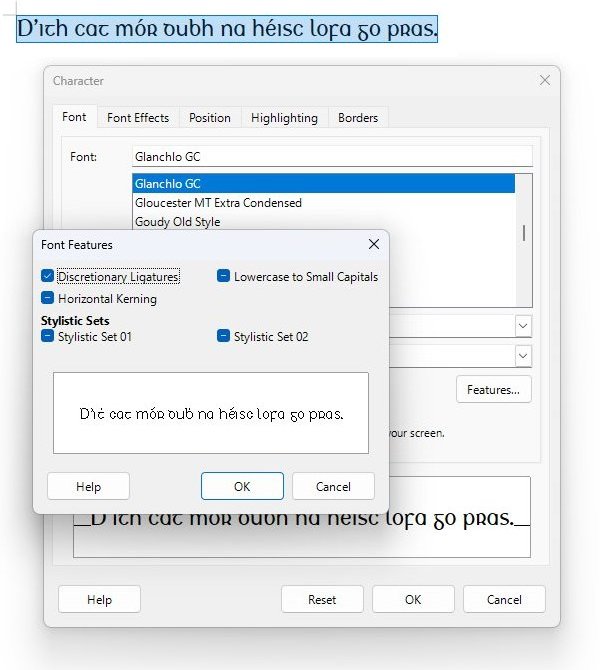Switch to the Highlighting tab
600x670 pixels.
(284, 118)
